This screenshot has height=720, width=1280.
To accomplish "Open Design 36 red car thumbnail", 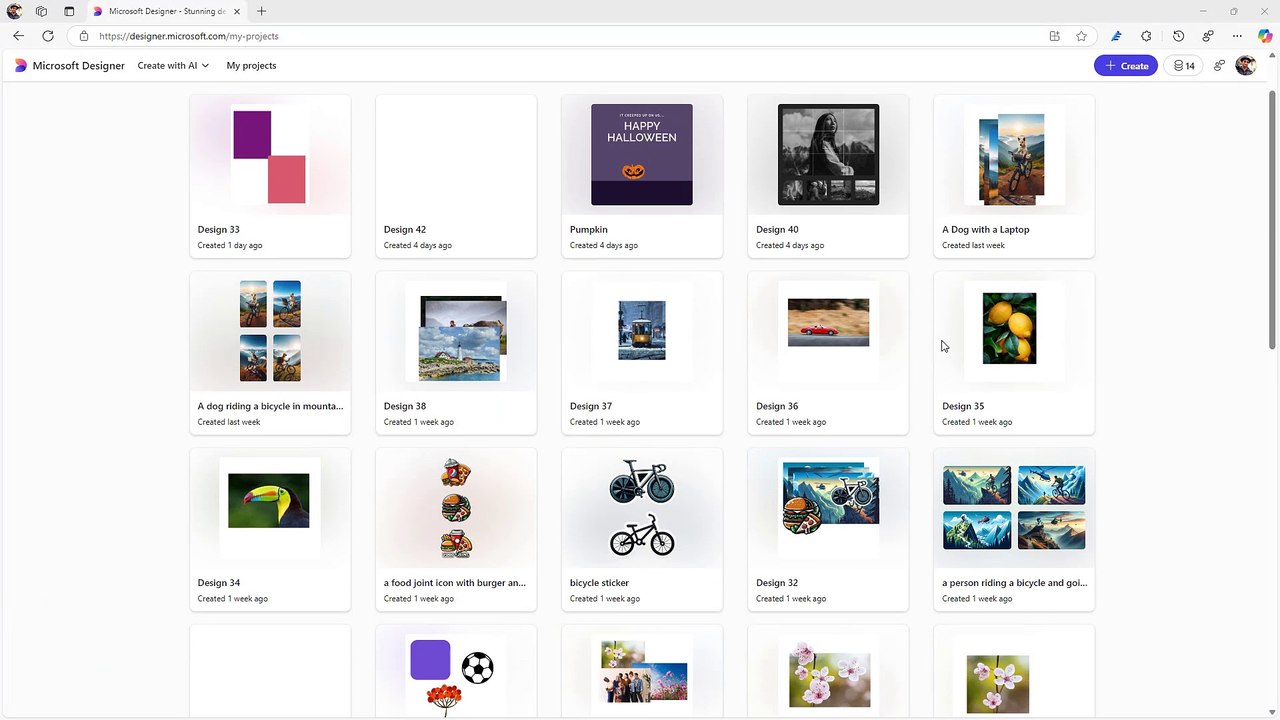I will [x=828, y=332].
